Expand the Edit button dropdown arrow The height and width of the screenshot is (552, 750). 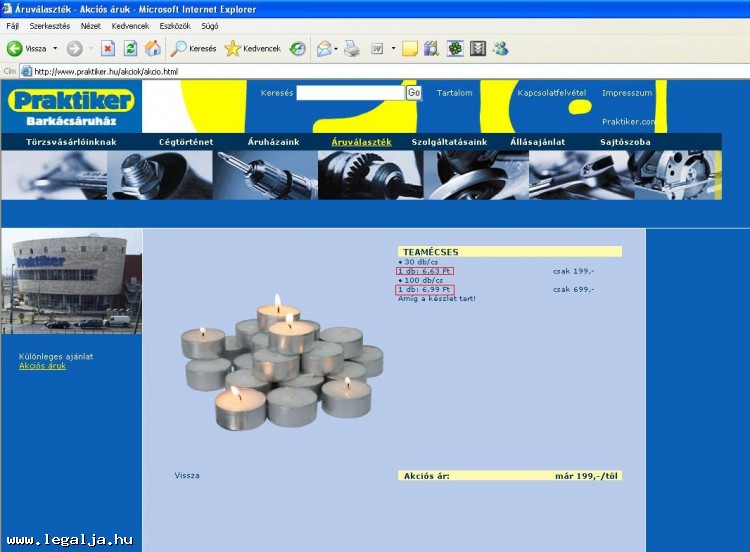coord(393,48)
